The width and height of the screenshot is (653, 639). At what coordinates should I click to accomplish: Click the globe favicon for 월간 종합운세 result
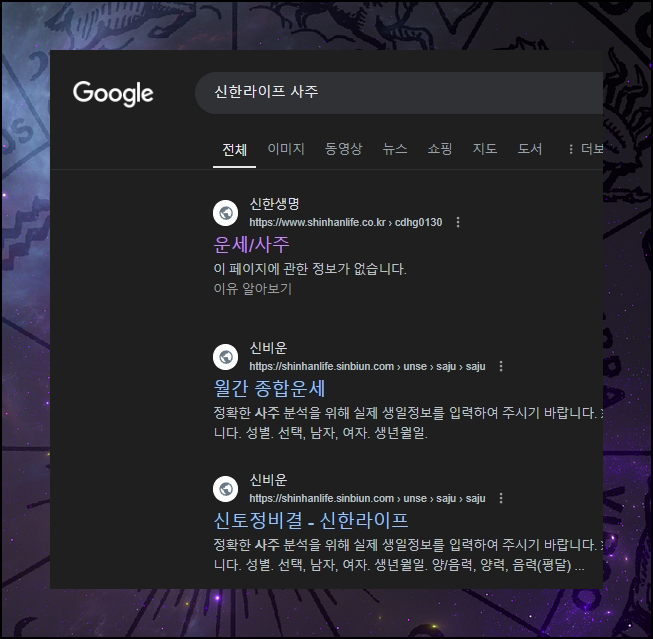(x=226, y=357)
